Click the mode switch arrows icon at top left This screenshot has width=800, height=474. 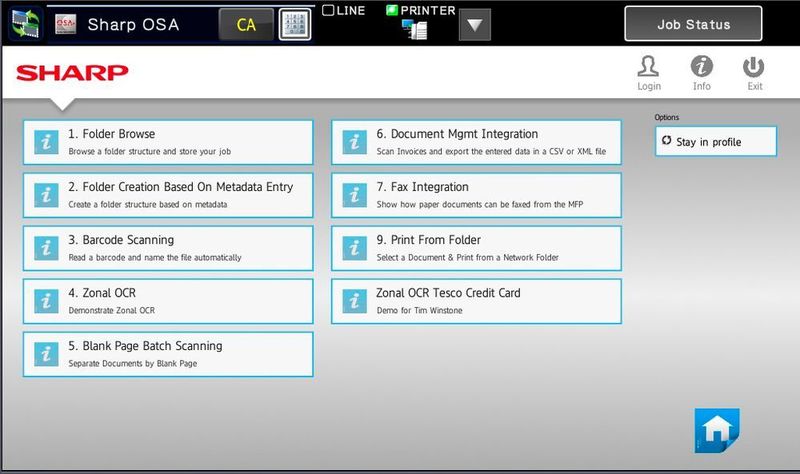pos(26,24)
